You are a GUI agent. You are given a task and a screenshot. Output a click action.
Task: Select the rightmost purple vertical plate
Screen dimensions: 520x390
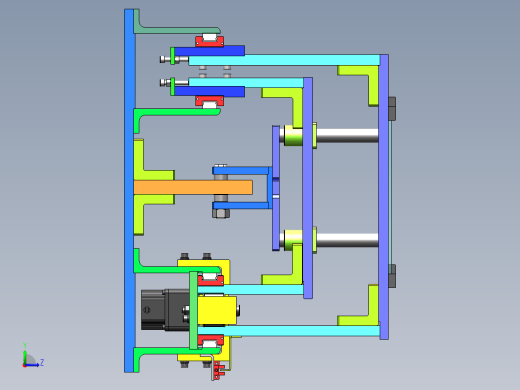384,197
